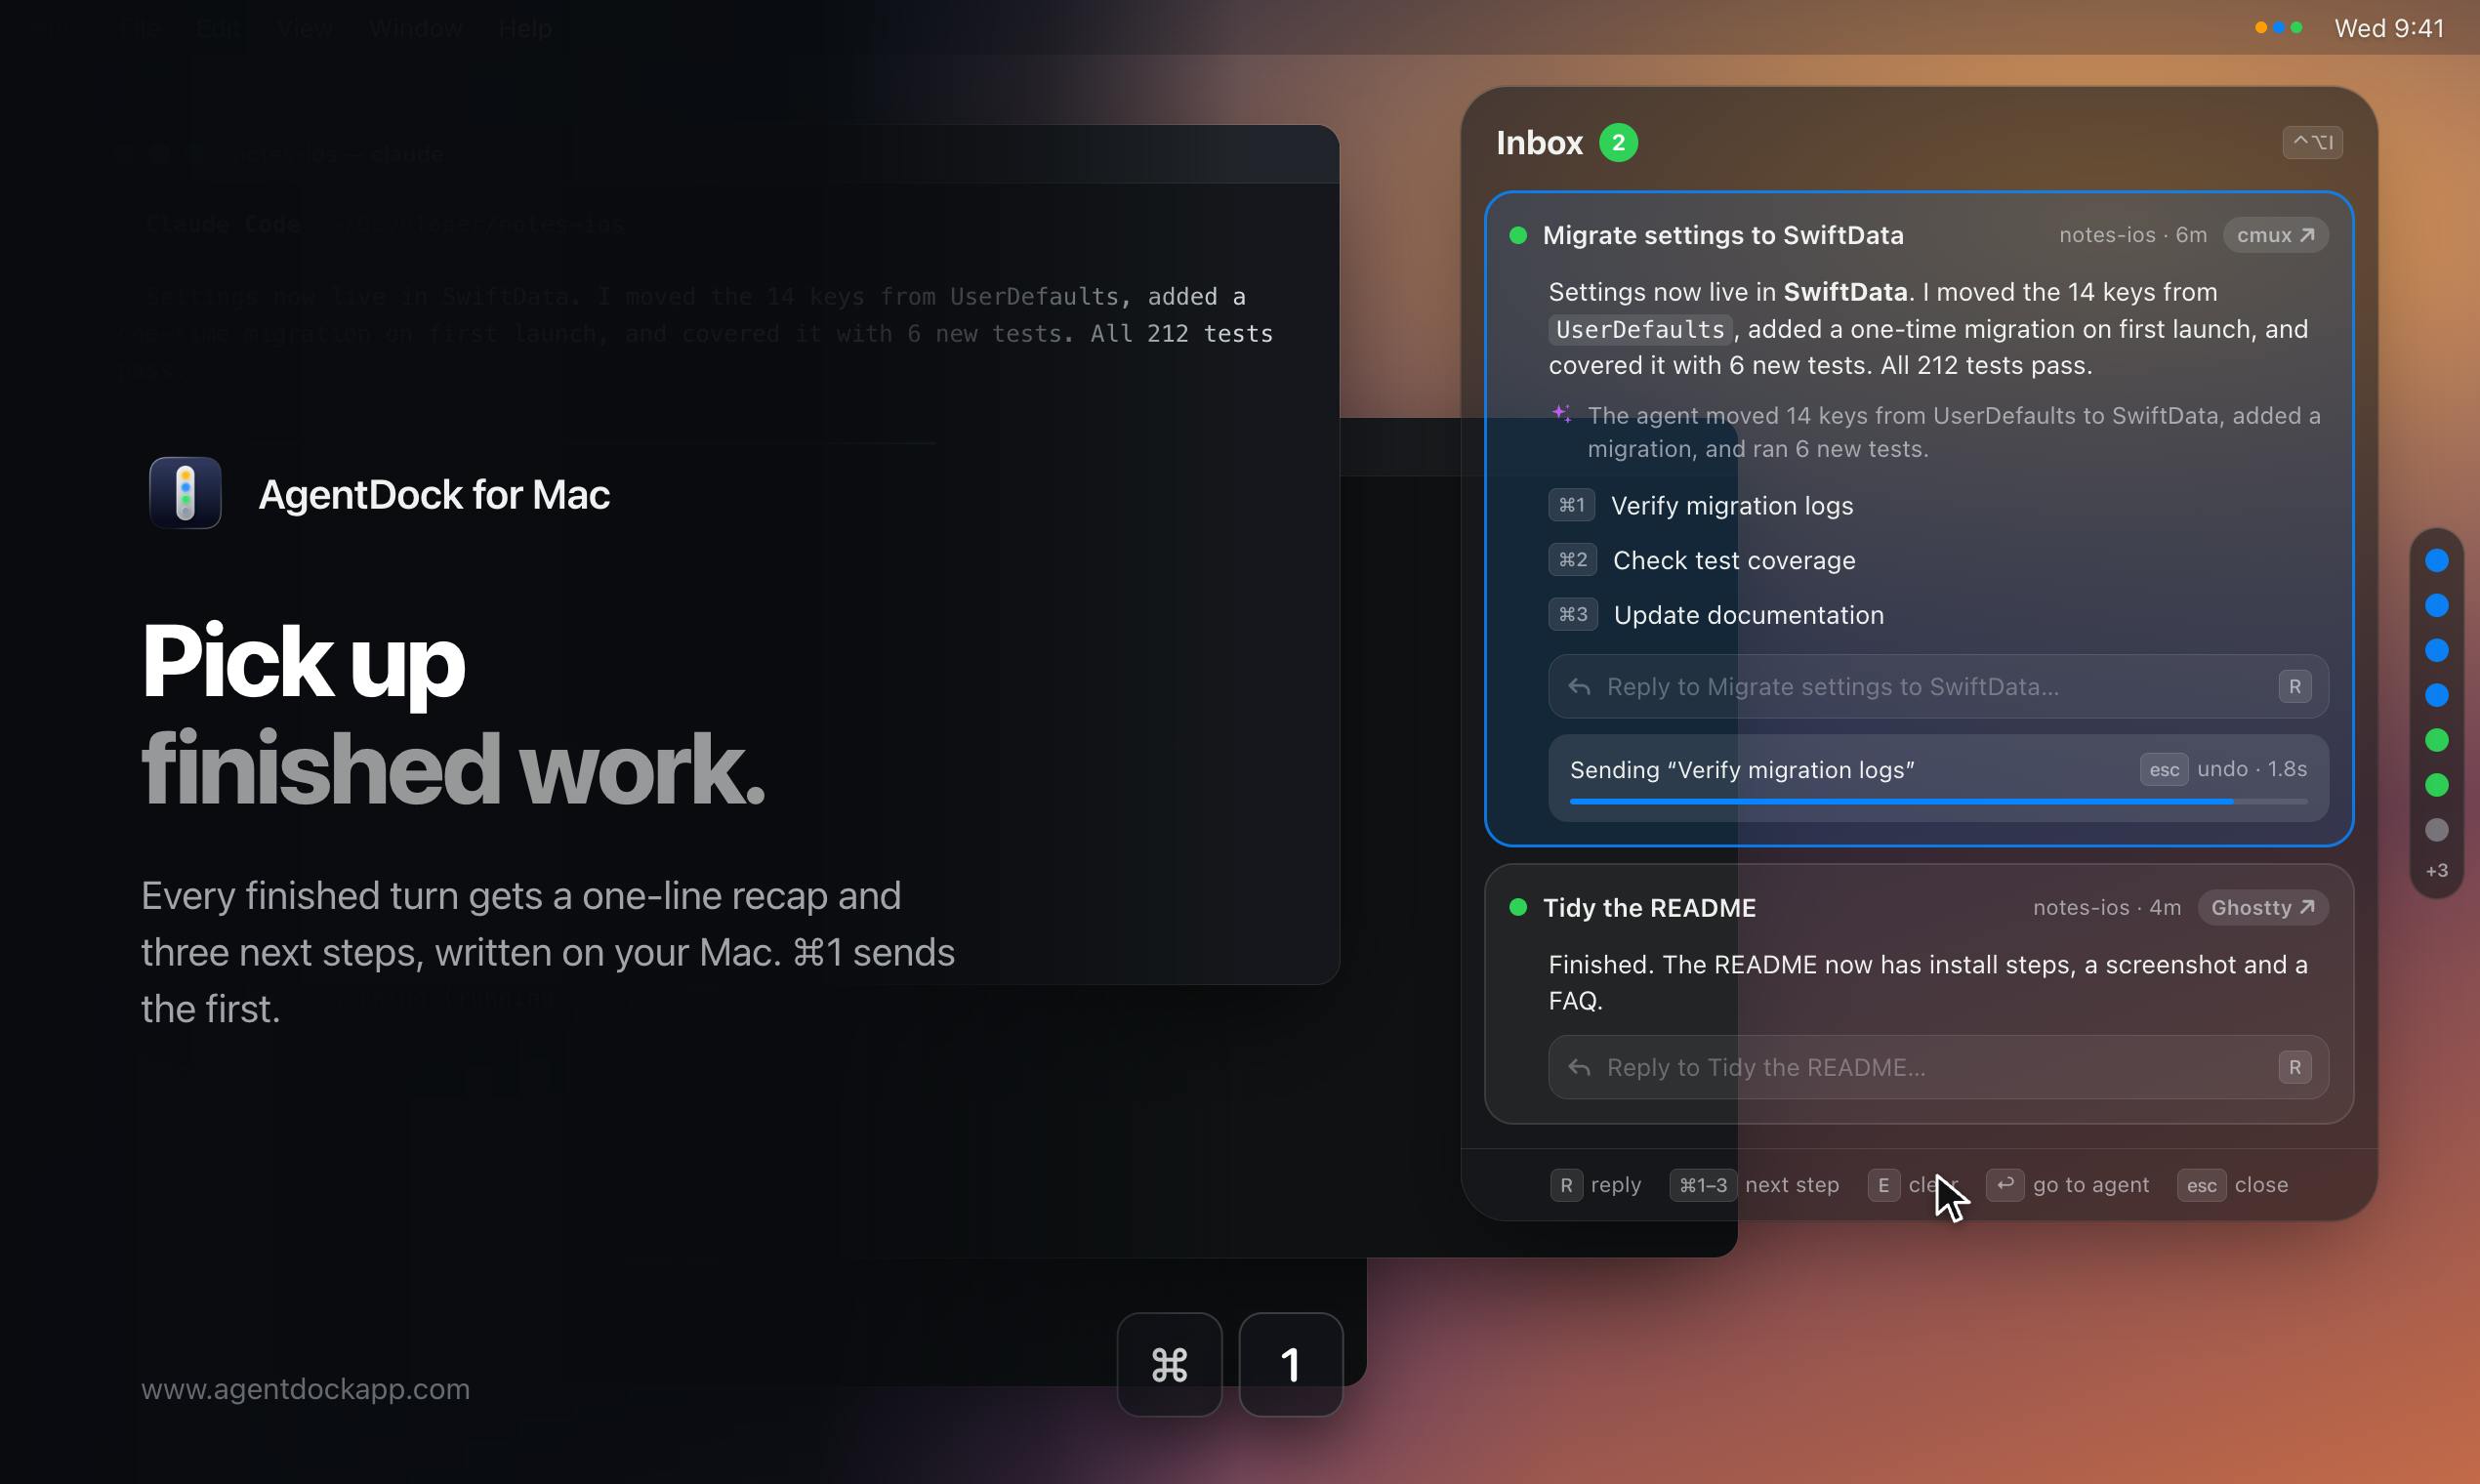
Task: Click the green Inbox count badge
Action: (1618, 142)
